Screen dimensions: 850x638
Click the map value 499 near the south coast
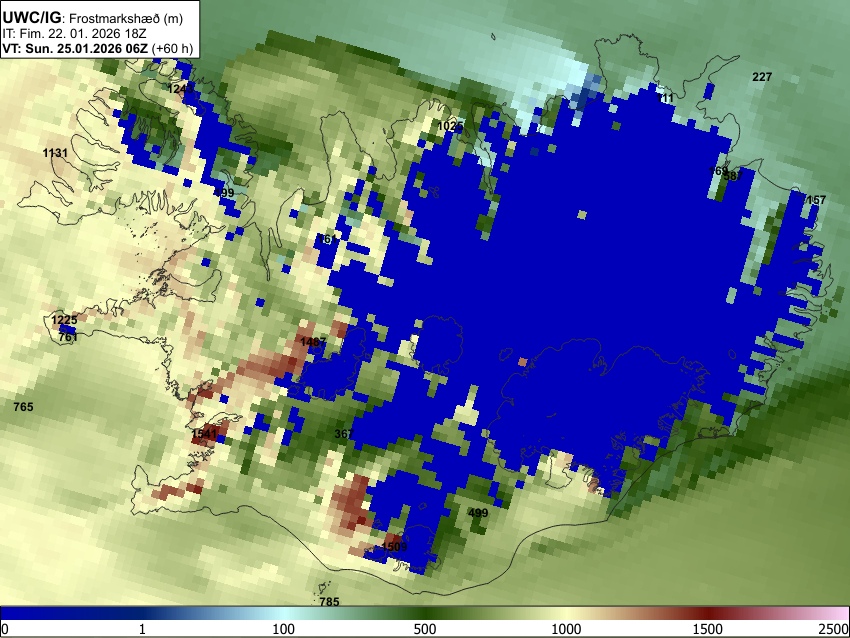tap(478, 513)
